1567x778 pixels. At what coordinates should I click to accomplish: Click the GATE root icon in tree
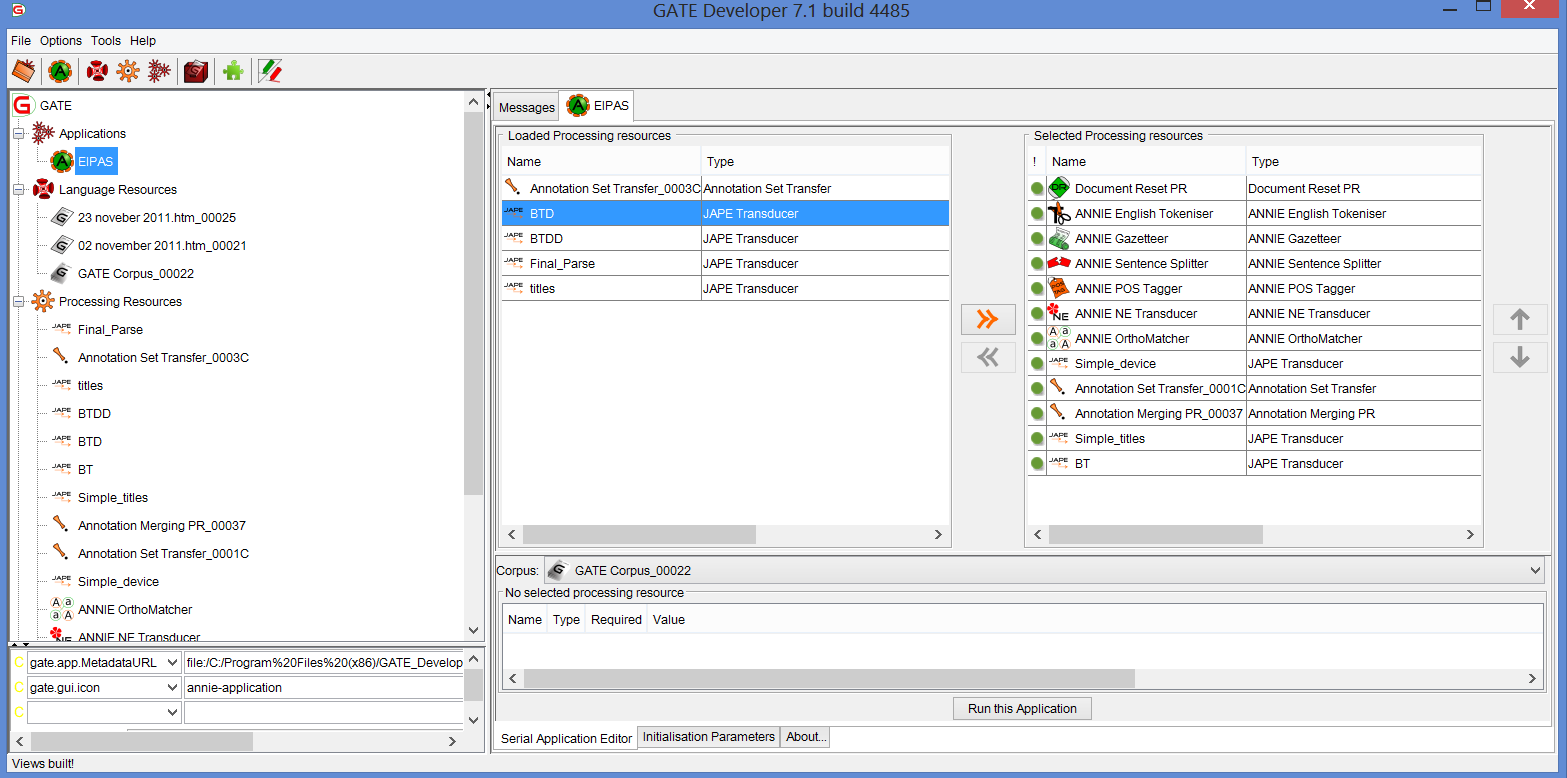point(24,105)
